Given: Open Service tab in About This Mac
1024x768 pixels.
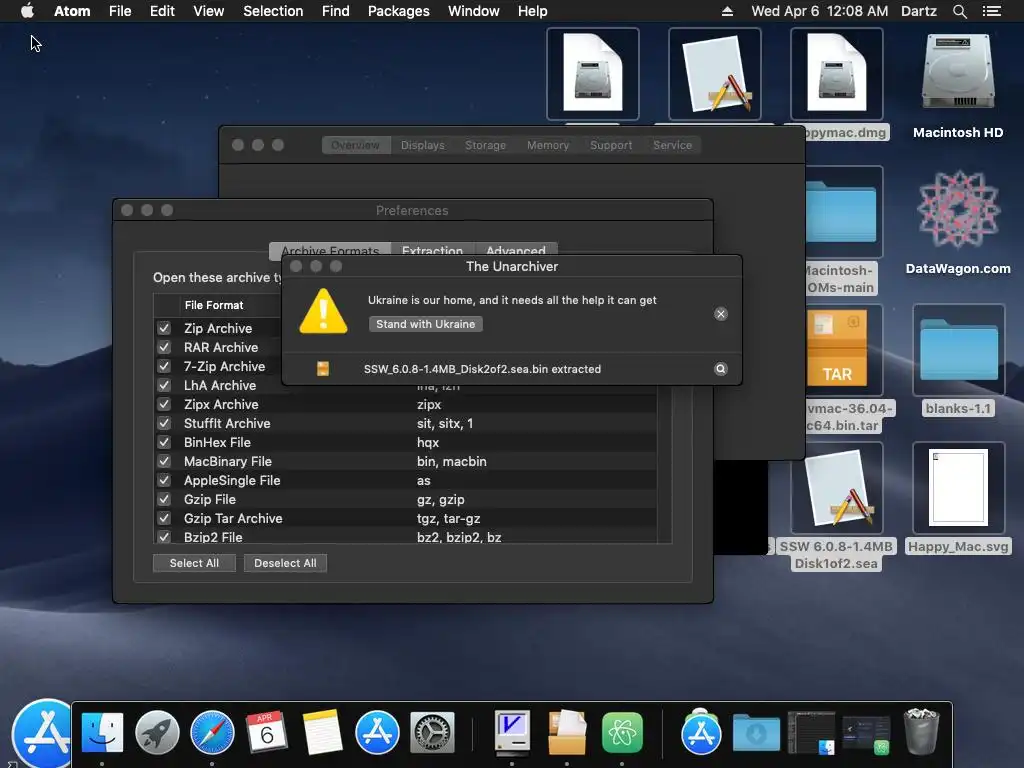Looking at the screenshot, I should click(x=673, y=145).
